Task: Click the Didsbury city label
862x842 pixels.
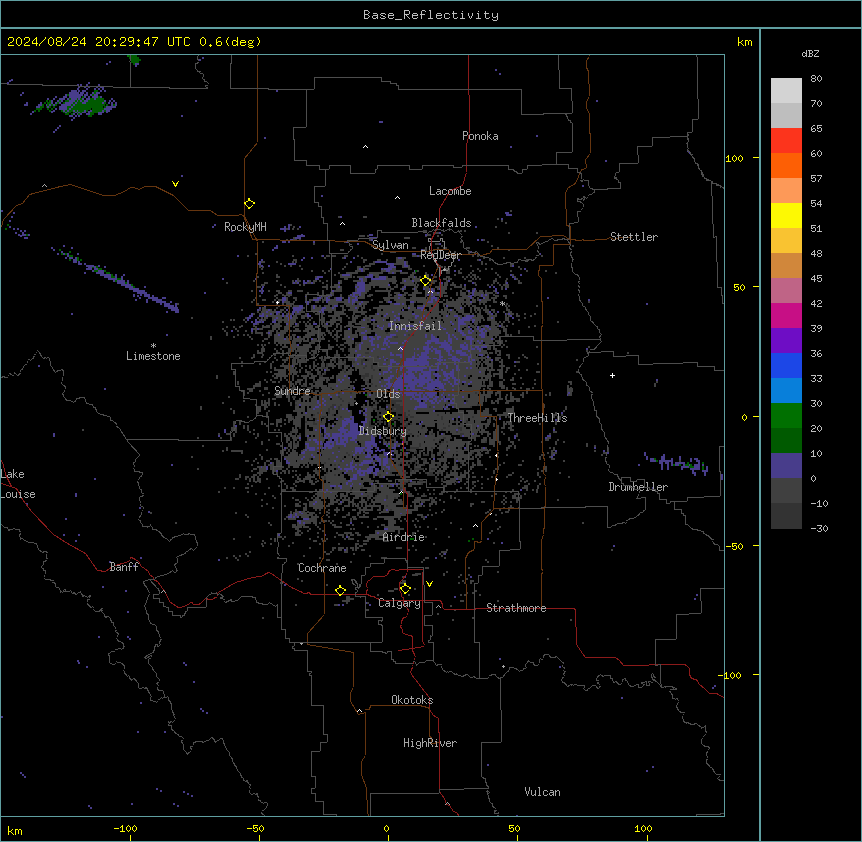Action: (x=383, y=431)
